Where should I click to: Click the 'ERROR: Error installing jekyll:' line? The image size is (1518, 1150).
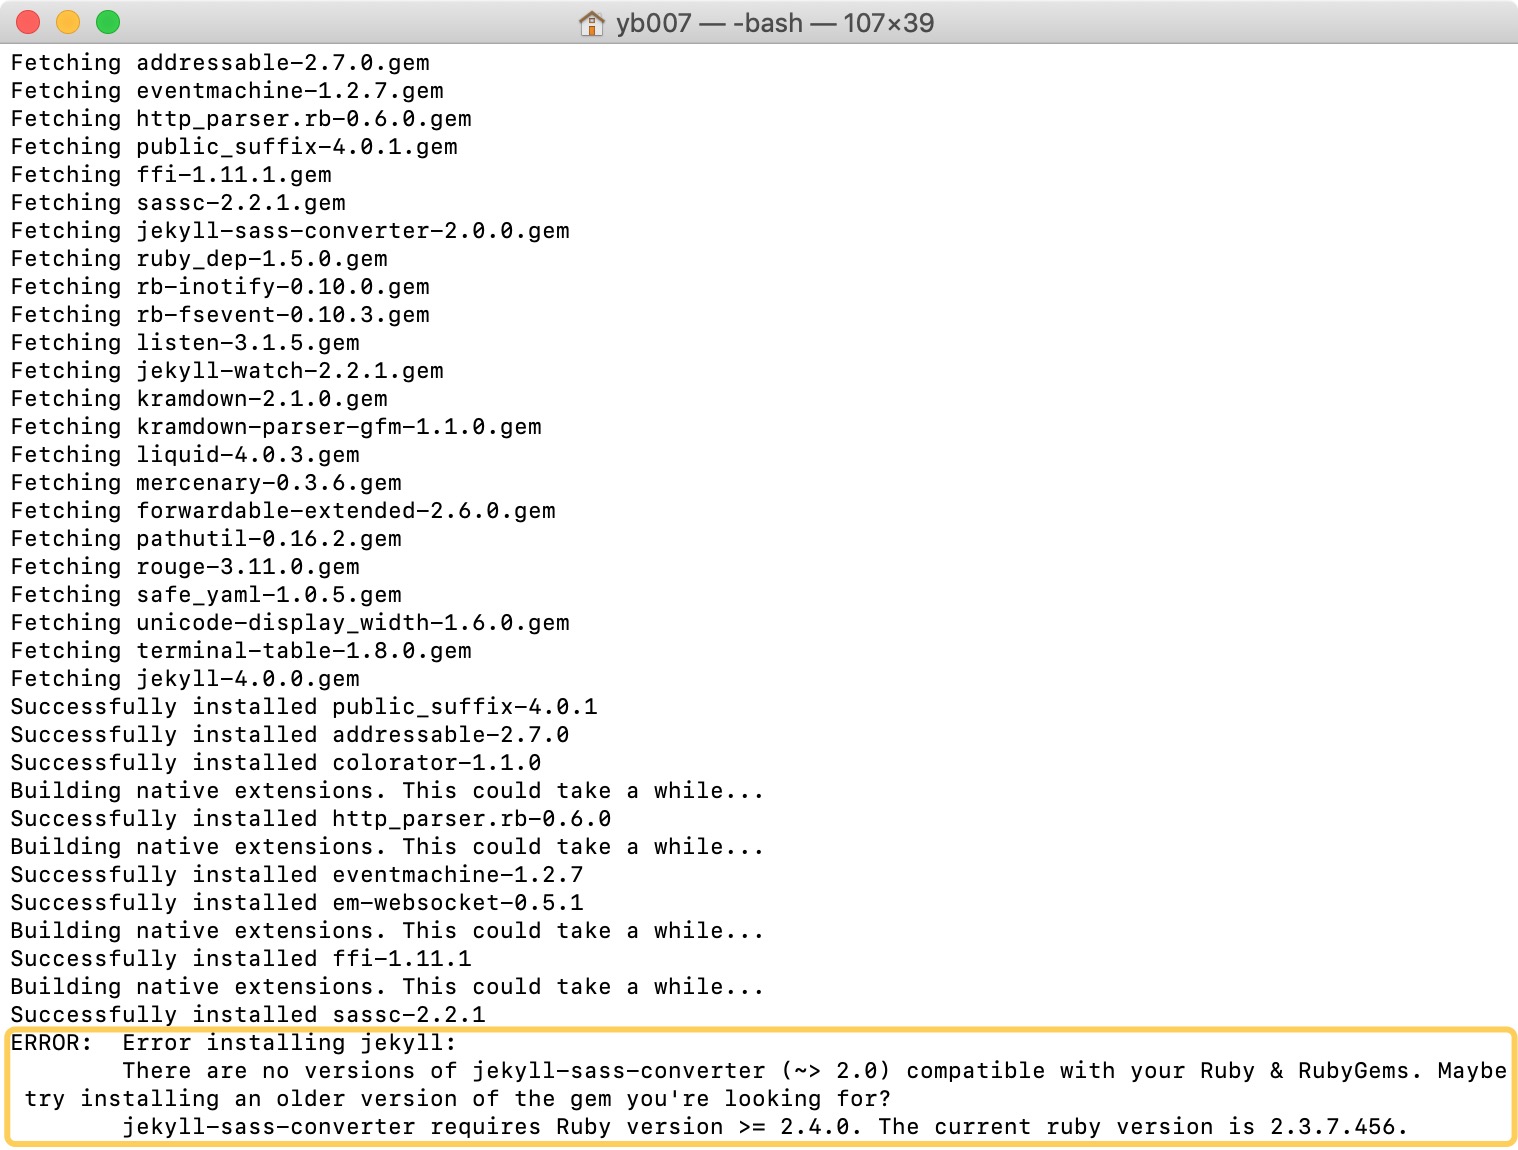click(x=234, y=1043)
